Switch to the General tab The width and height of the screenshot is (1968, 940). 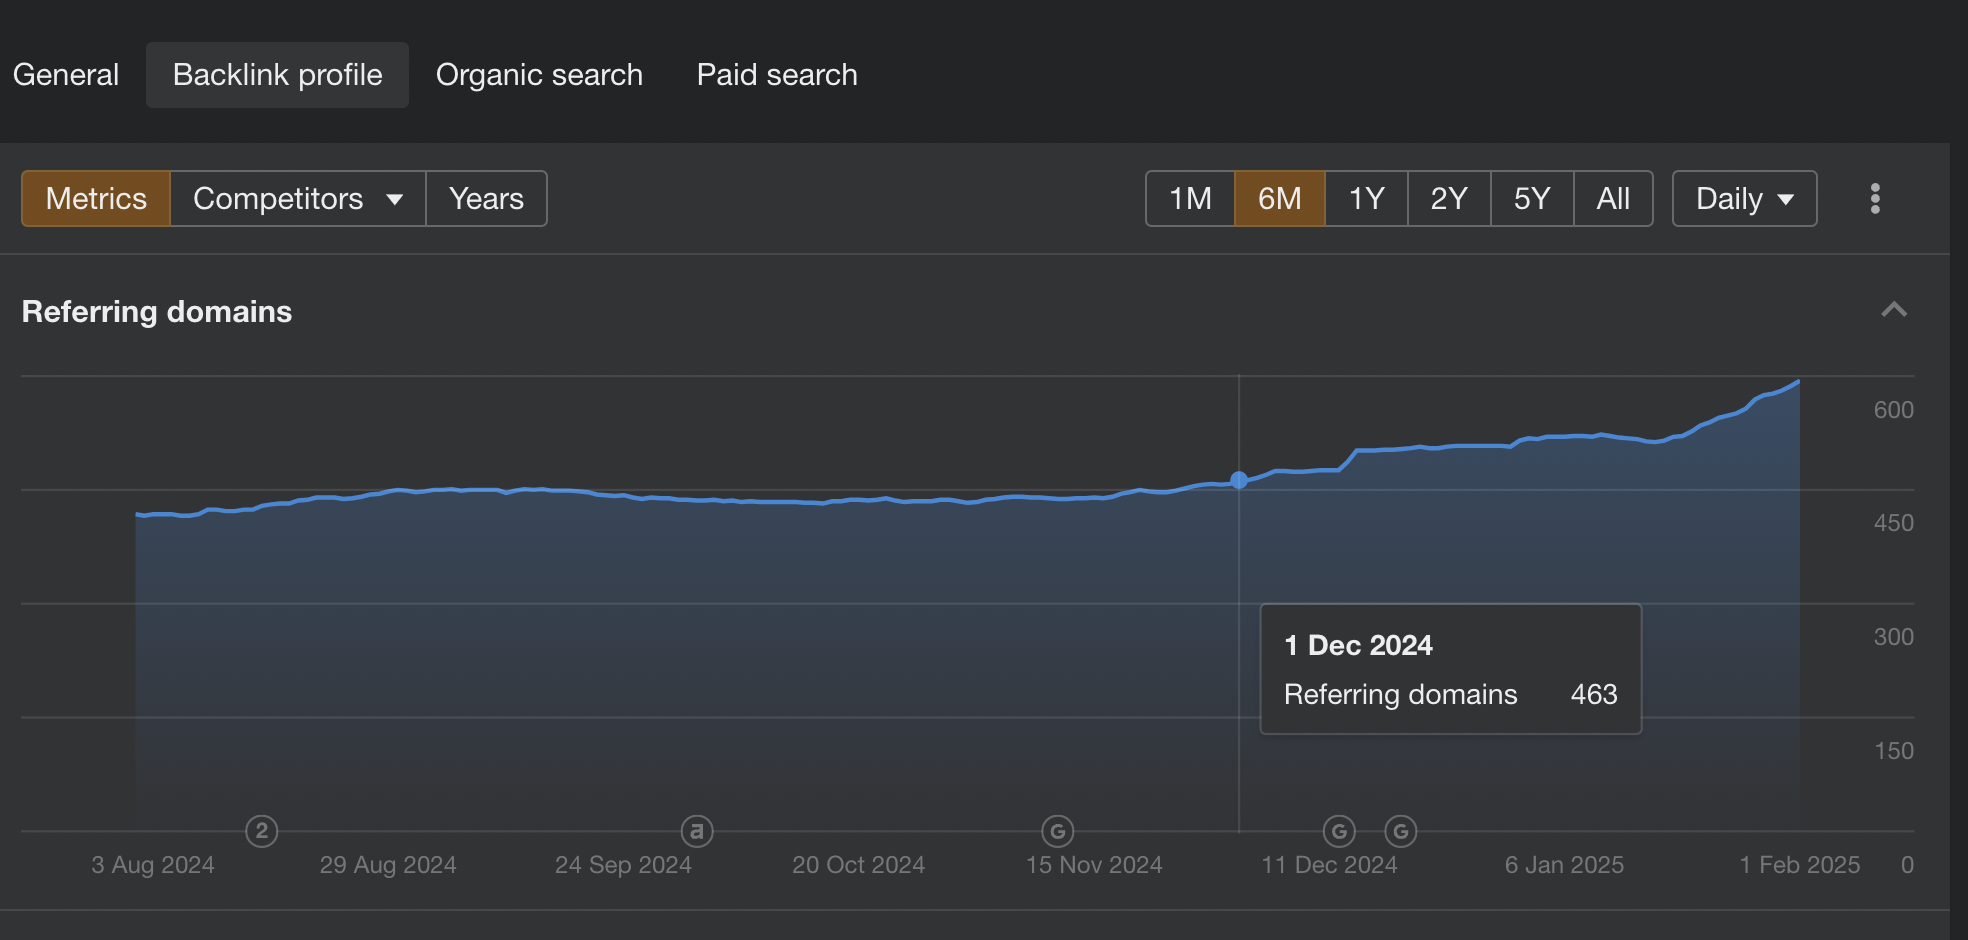(x=66, y=75)
